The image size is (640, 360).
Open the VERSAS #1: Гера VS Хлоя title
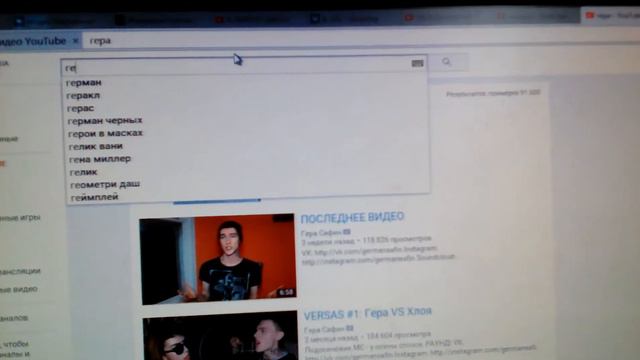click(368, 313)
